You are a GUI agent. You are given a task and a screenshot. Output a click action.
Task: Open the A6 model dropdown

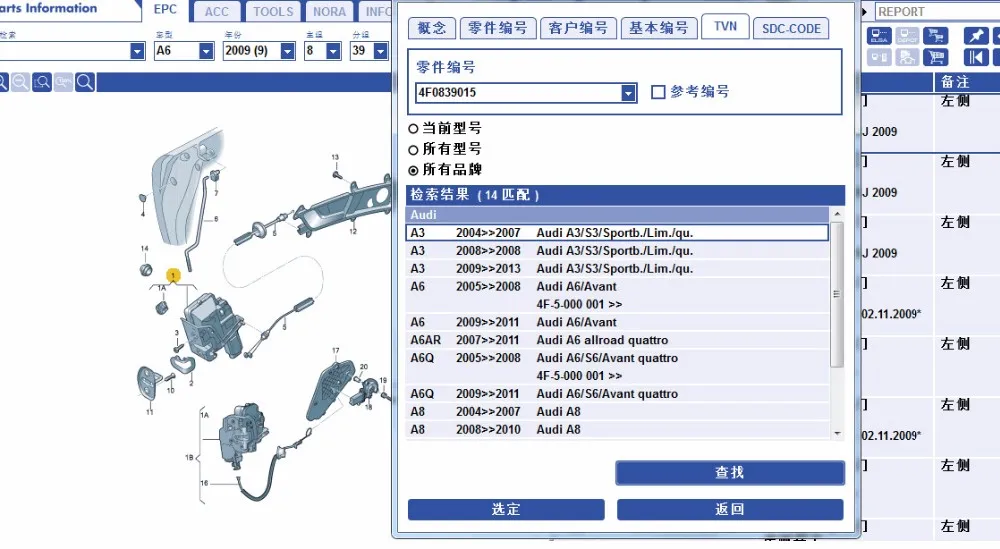click(x=206, y=51)
